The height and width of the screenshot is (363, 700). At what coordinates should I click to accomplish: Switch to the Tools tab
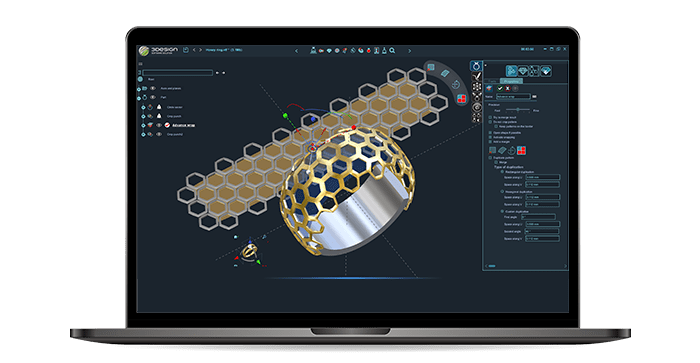(492, 81)
